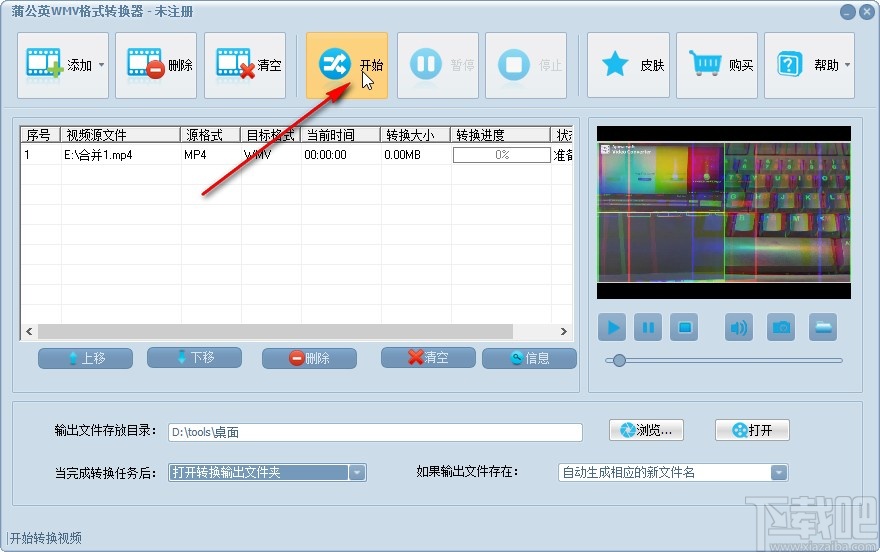Click the 购买 shopping cart button

click(x=717, y=66)
